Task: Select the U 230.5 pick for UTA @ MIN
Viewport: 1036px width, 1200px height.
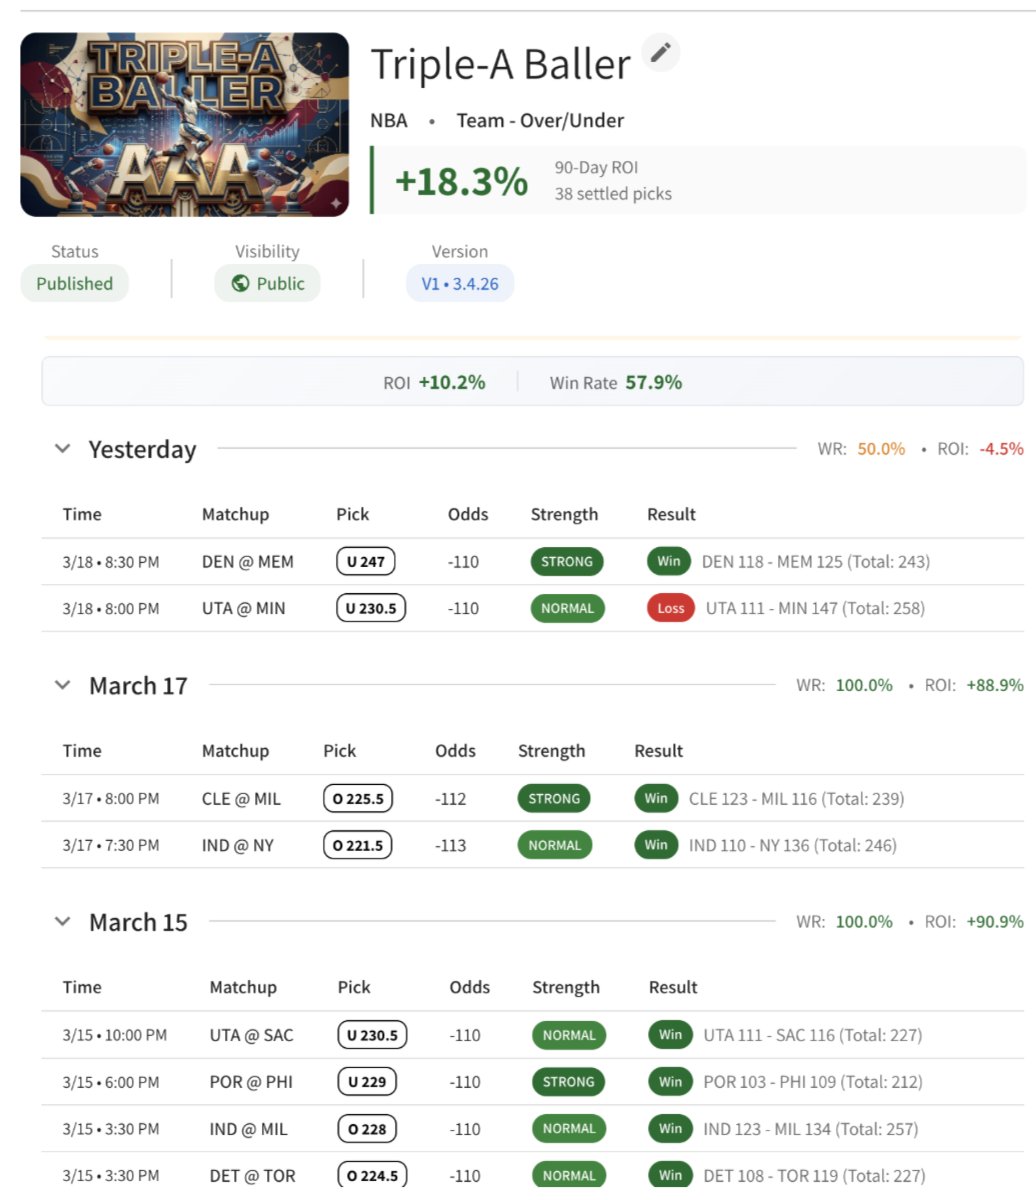Action: point(371,608)
